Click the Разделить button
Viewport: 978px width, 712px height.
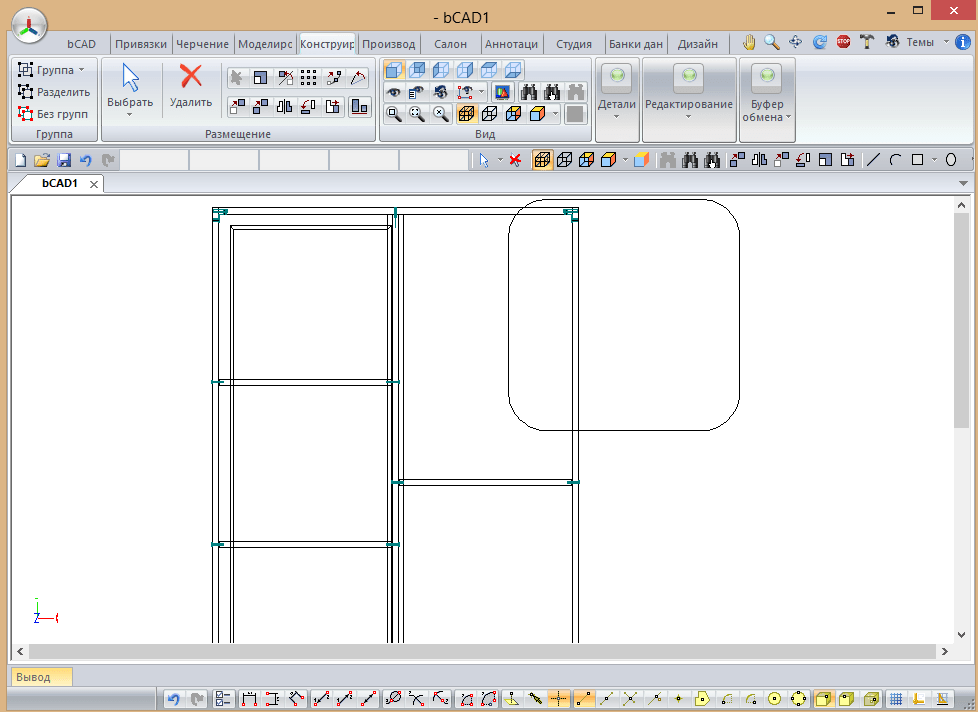pyautogui.click(x=54, y=92)
